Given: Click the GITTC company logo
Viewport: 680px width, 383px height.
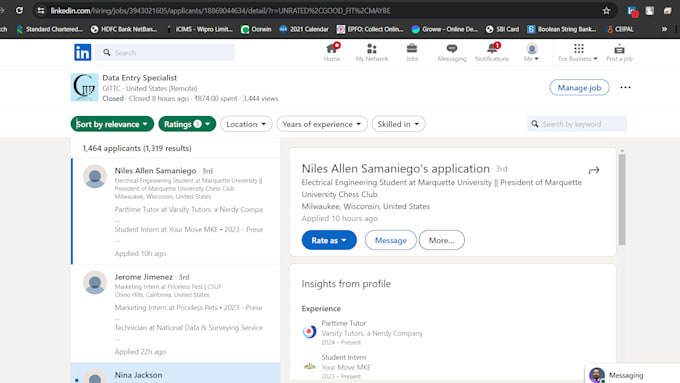Looking at the screenshot, I should (85, 87).
